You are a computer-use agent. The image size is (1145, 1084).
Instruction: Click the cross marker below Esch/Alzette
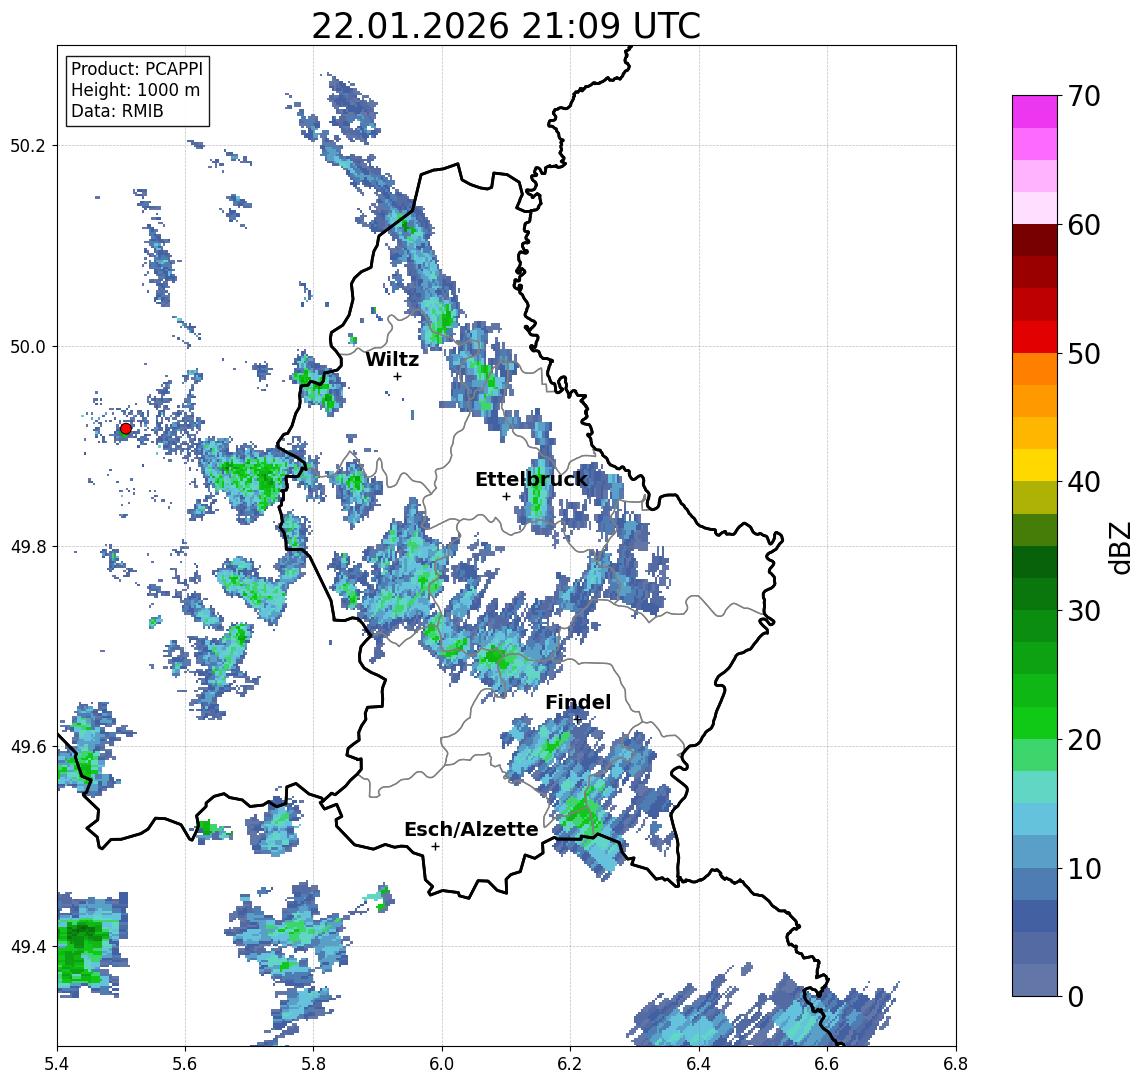(x=435, y=847)
